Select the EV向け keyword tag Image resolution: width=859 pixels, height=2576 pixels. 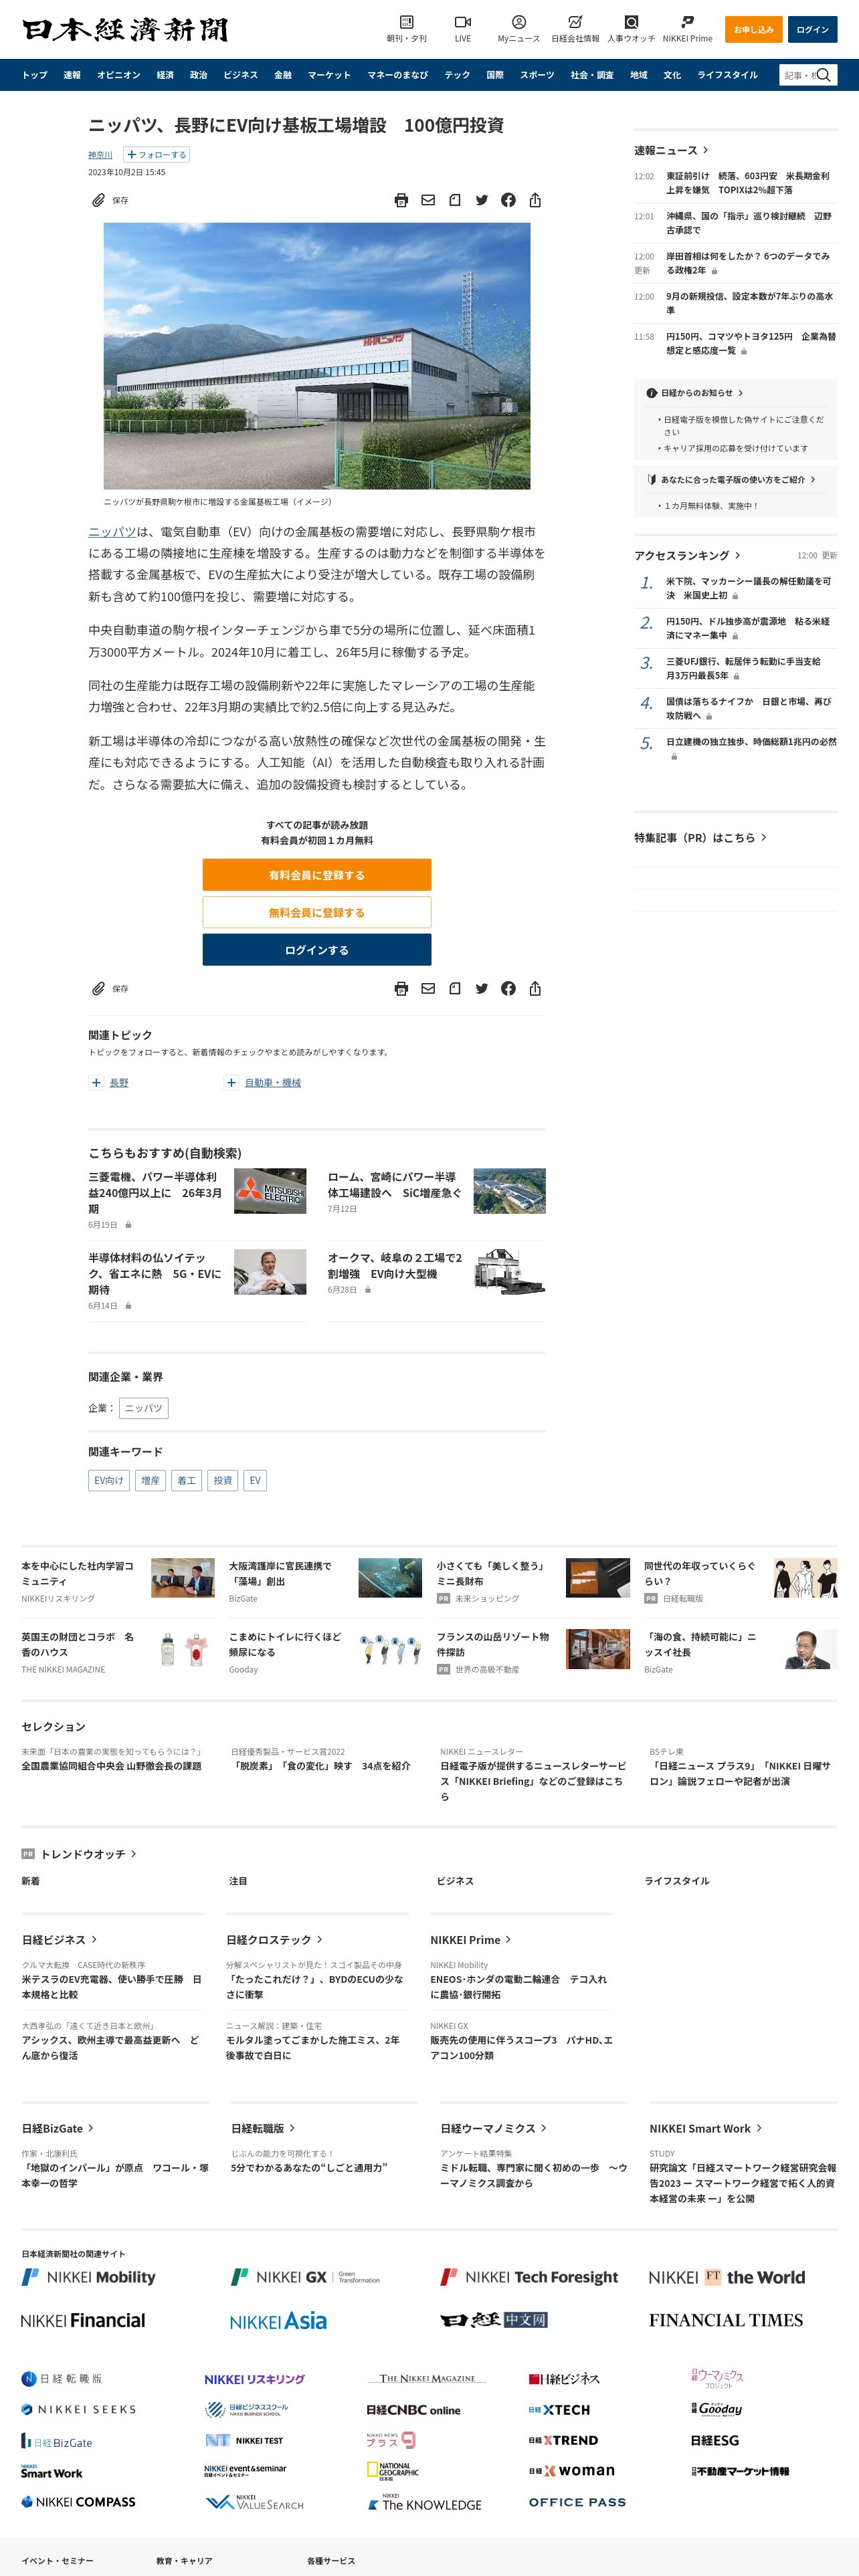(x=109, y=1480)
